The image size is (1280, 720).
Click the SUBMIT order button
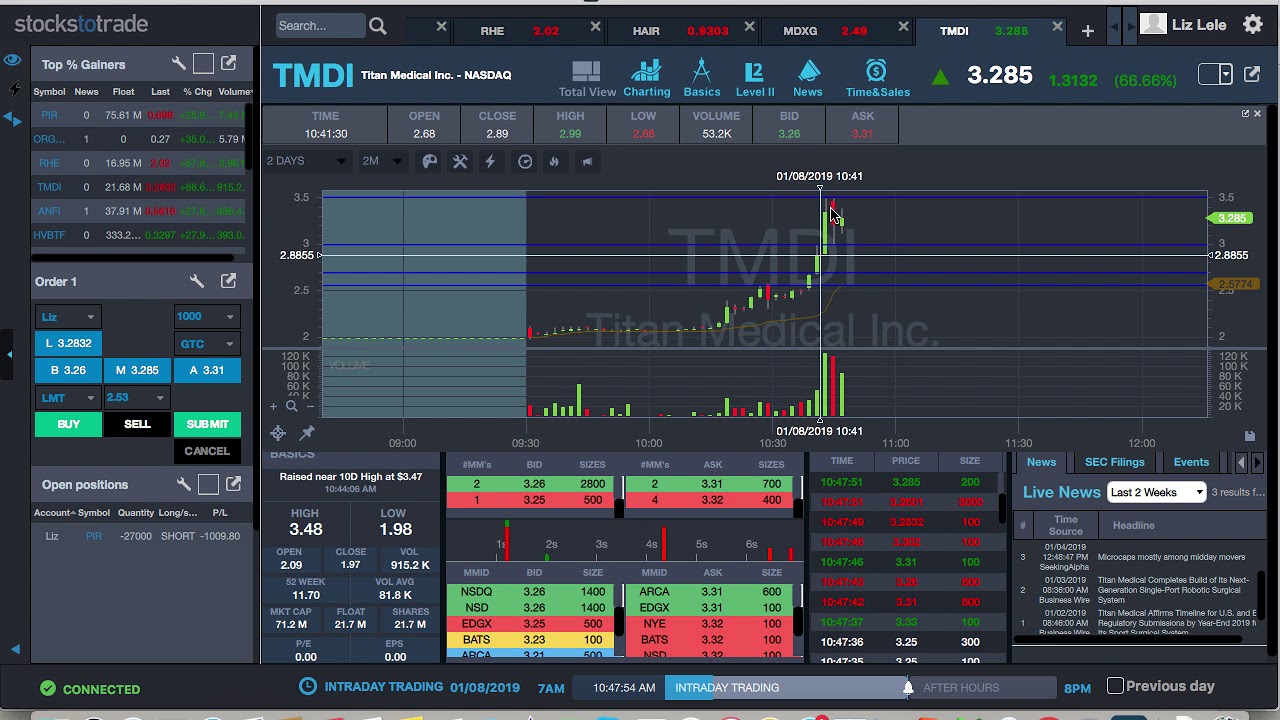click(207, 424)
